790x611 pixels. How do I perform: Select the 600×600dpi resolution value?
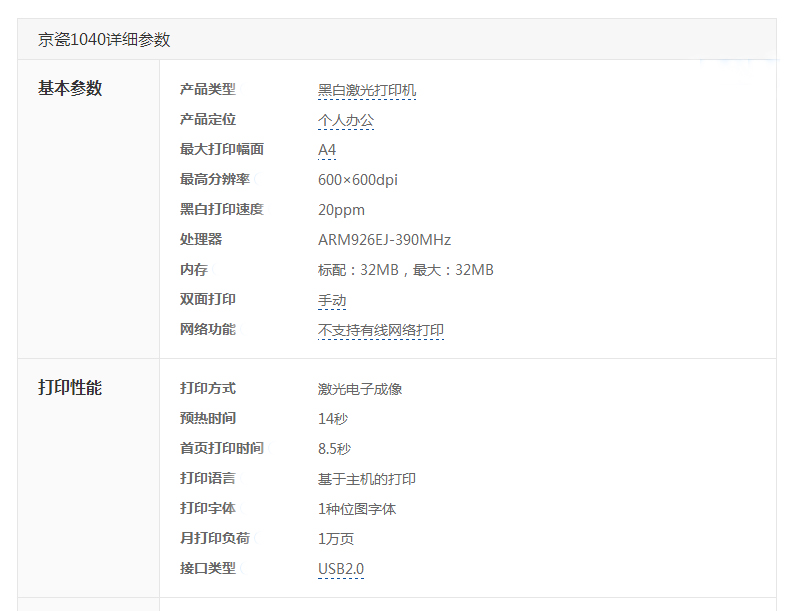(358, 180)
